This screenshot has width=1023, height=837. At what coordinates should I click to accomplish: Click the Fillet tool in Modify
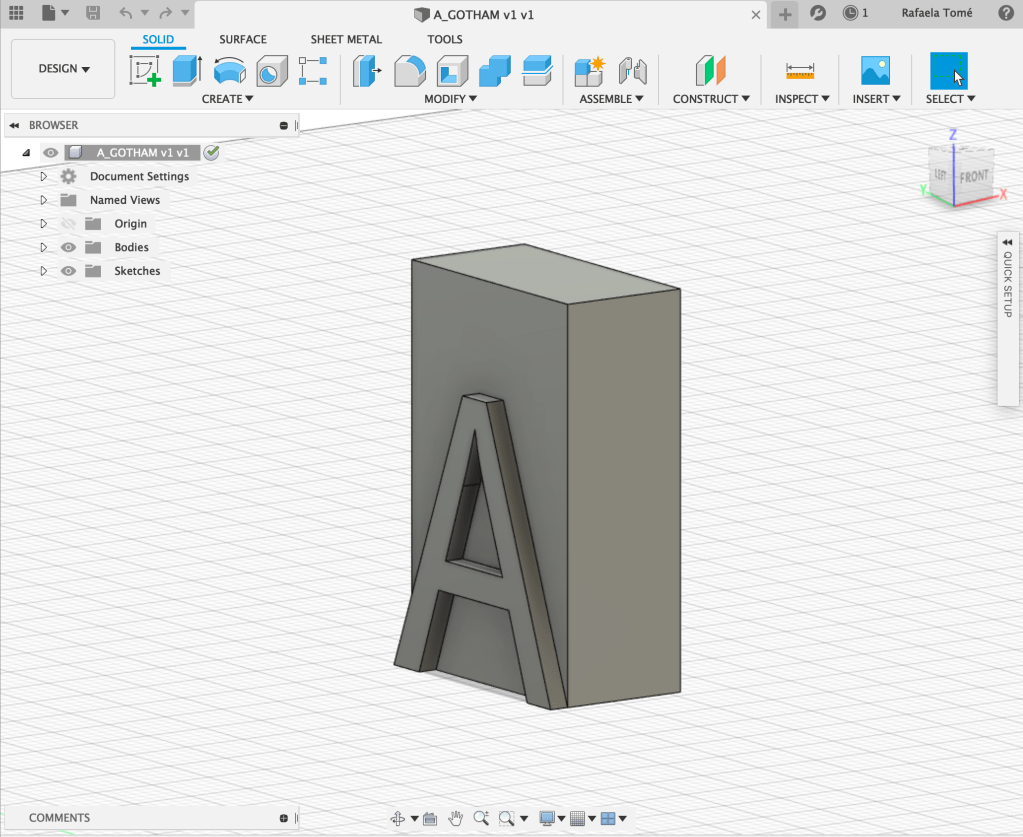410,71
